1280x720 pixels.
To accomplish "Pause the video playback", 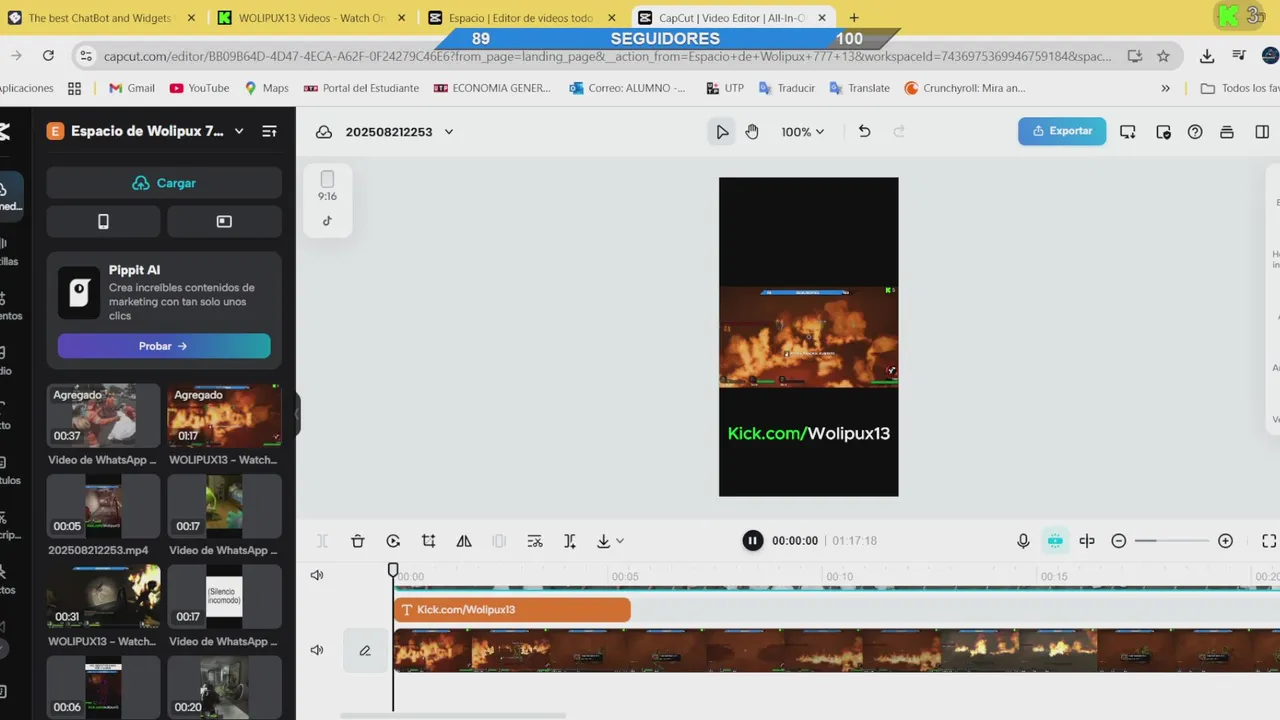I will pos(752,541).
